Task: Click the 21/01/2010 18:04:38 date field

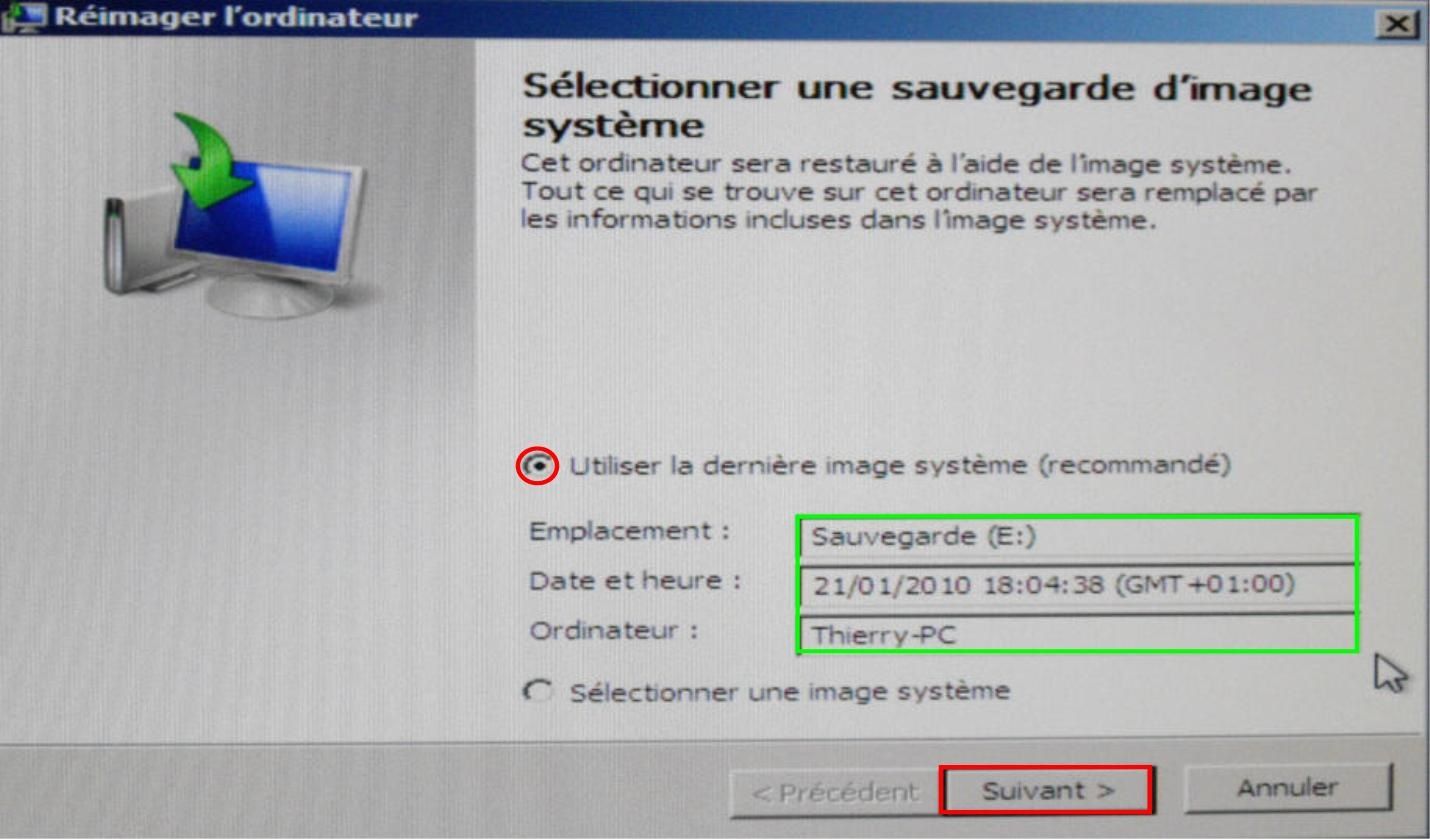Action: click(1077, 585)
